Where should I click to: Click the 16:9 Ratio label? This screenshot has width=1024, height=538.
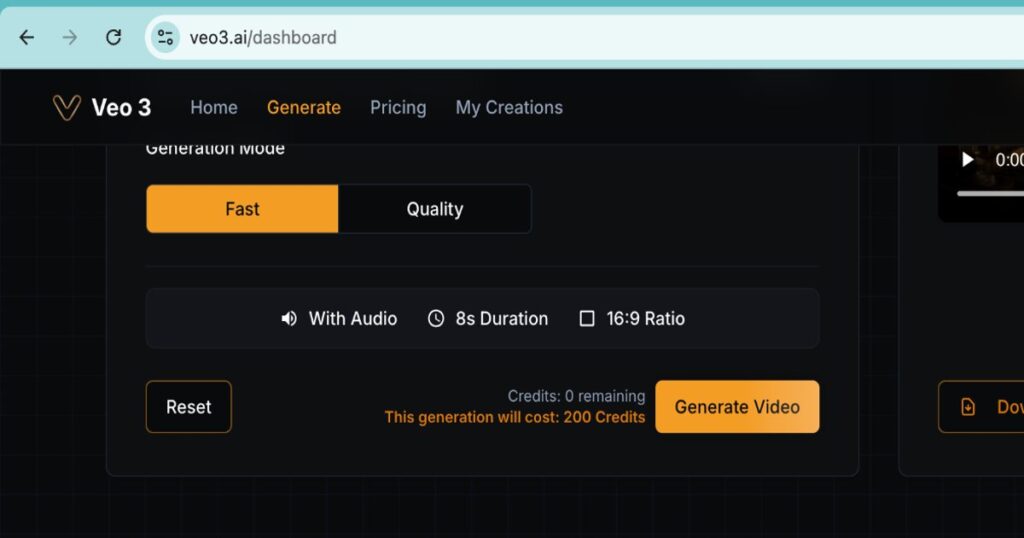(645, 319)
